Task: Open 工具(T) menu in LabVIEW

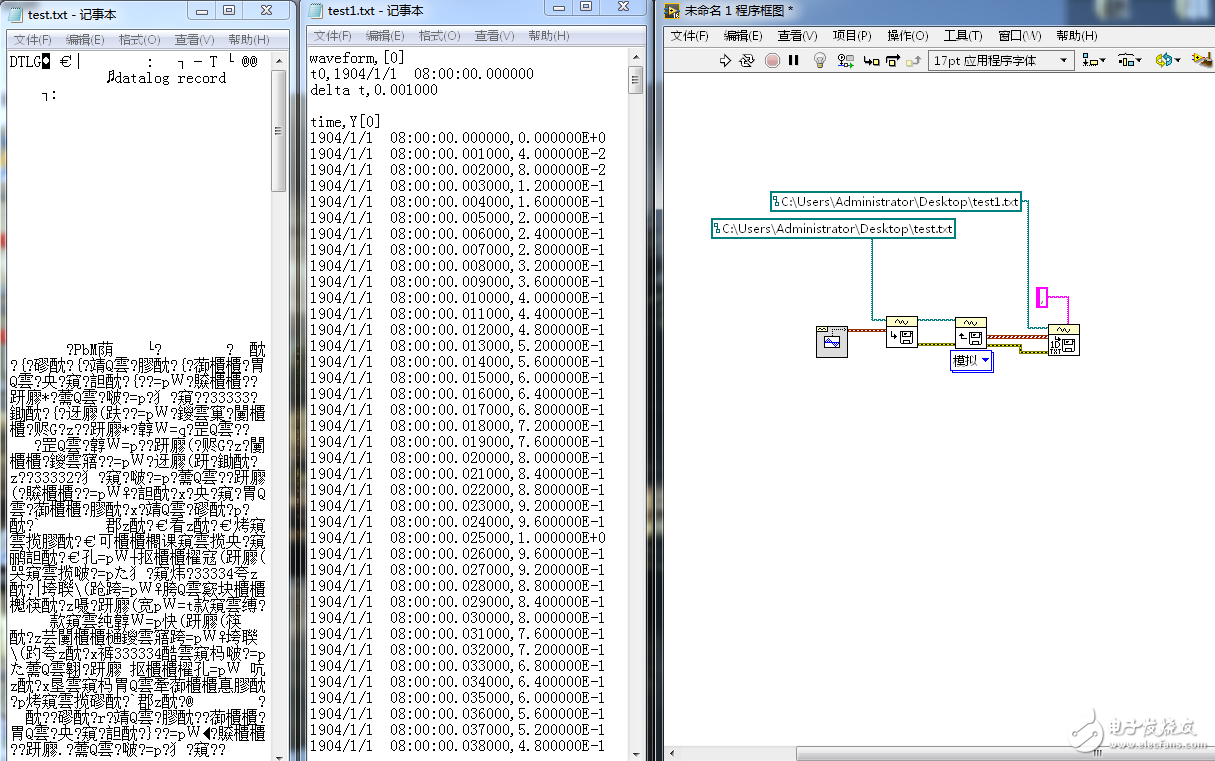Action: [x=963, y=35]
